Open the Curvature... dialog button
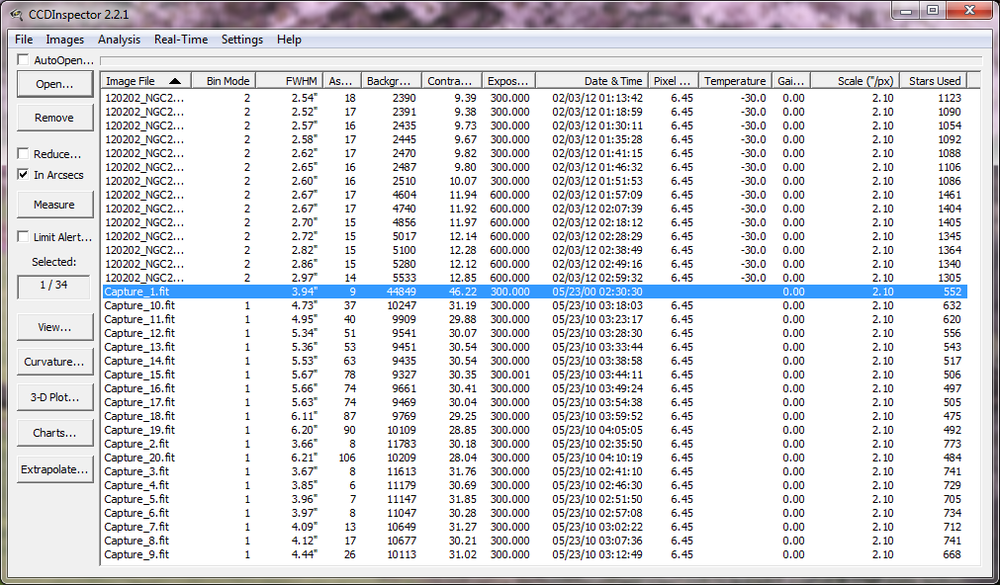1000x585 pixels. [55, 362]
